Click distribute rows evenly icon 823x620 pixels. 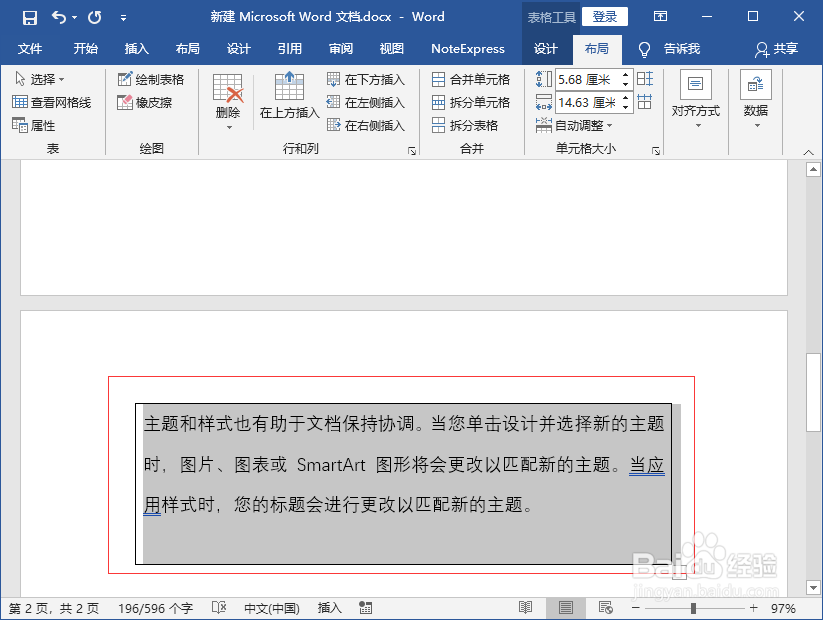(645, 79)
